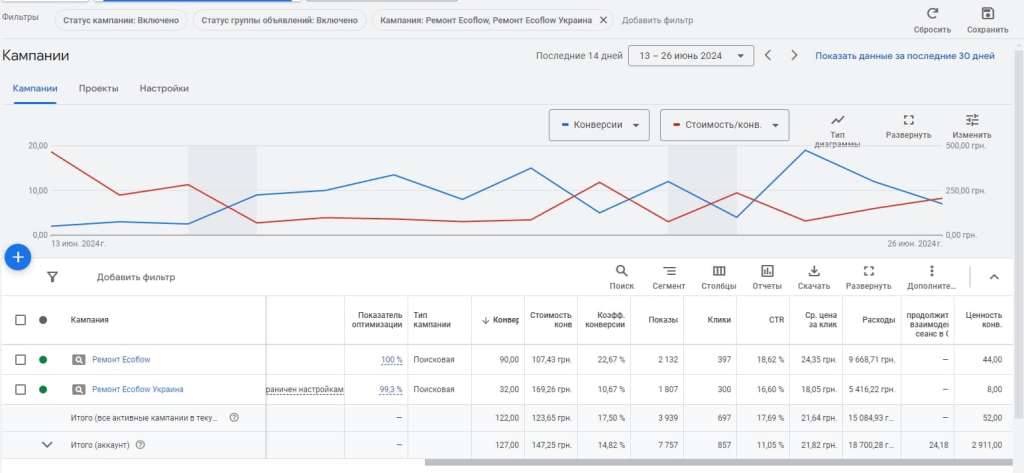Click green status dot for Ремонт Ecoflow Украина
1024x473 pixels.
[43, 389]
